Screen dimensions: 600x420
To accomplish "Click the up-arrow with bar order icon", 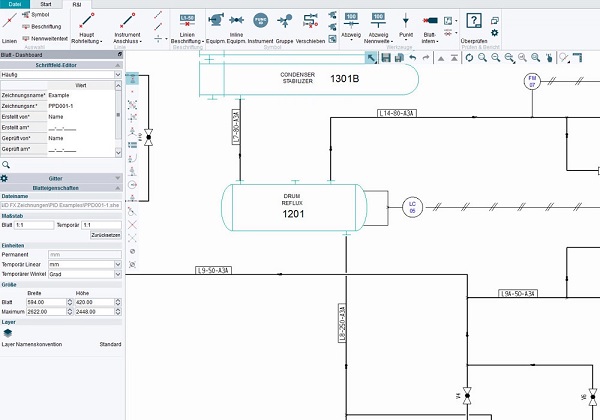I will pyautogui.click(x=454, y=58).
